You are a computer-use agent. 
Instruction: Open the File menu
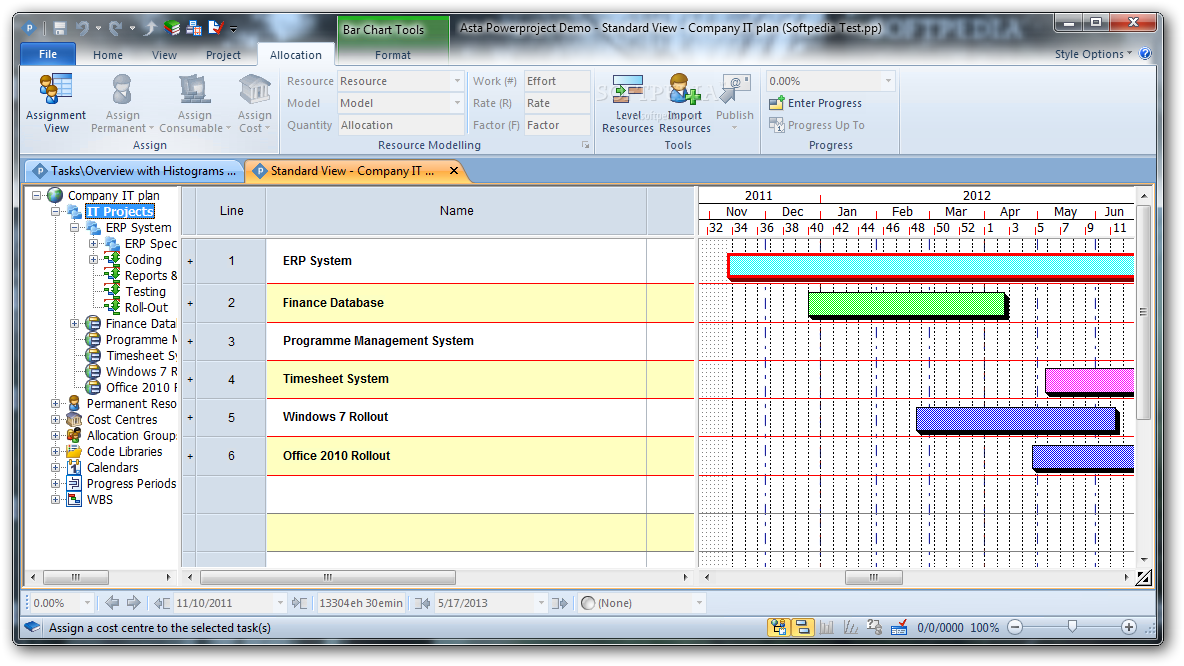click(48, 54)
